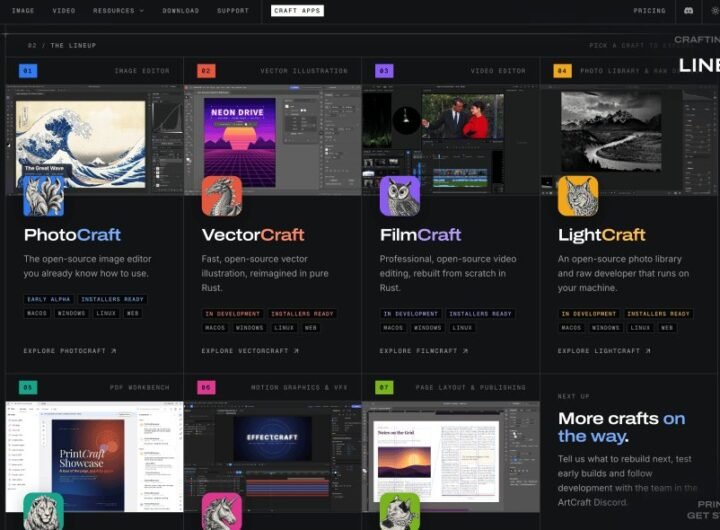Click the Early Alpha tag on PhotoCraft
This screenshot has height=530, width=720.
(x=49, y=299)
